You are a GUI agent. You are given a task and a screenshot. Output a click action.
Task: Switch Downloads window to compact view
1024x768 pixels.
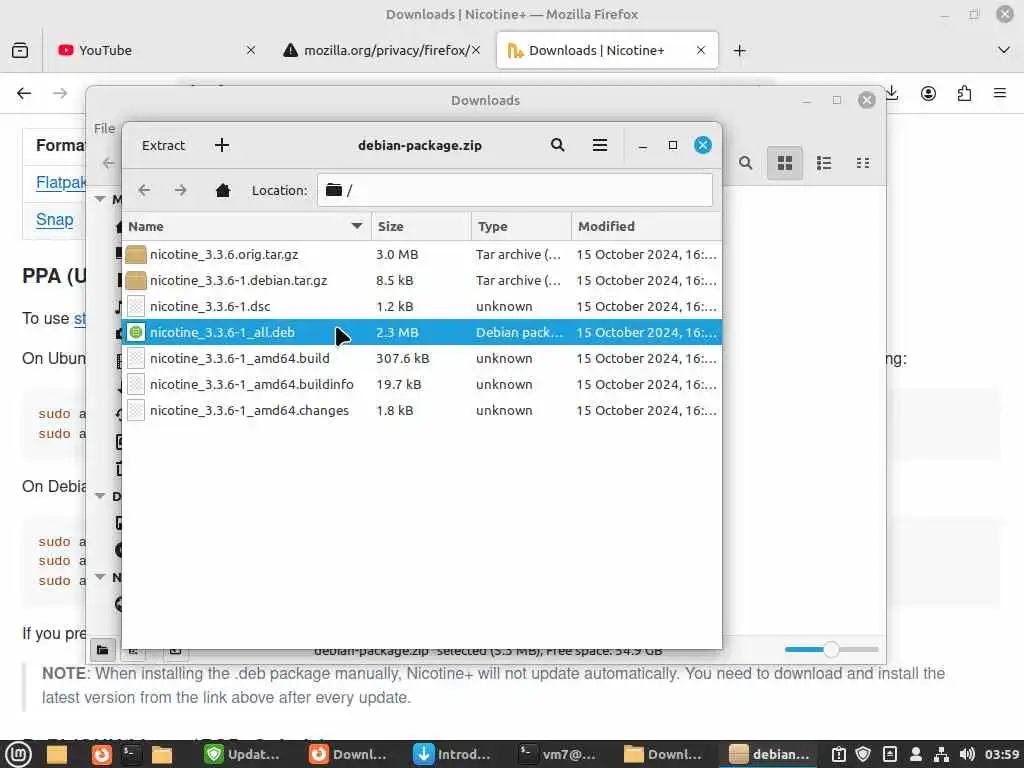863,163
